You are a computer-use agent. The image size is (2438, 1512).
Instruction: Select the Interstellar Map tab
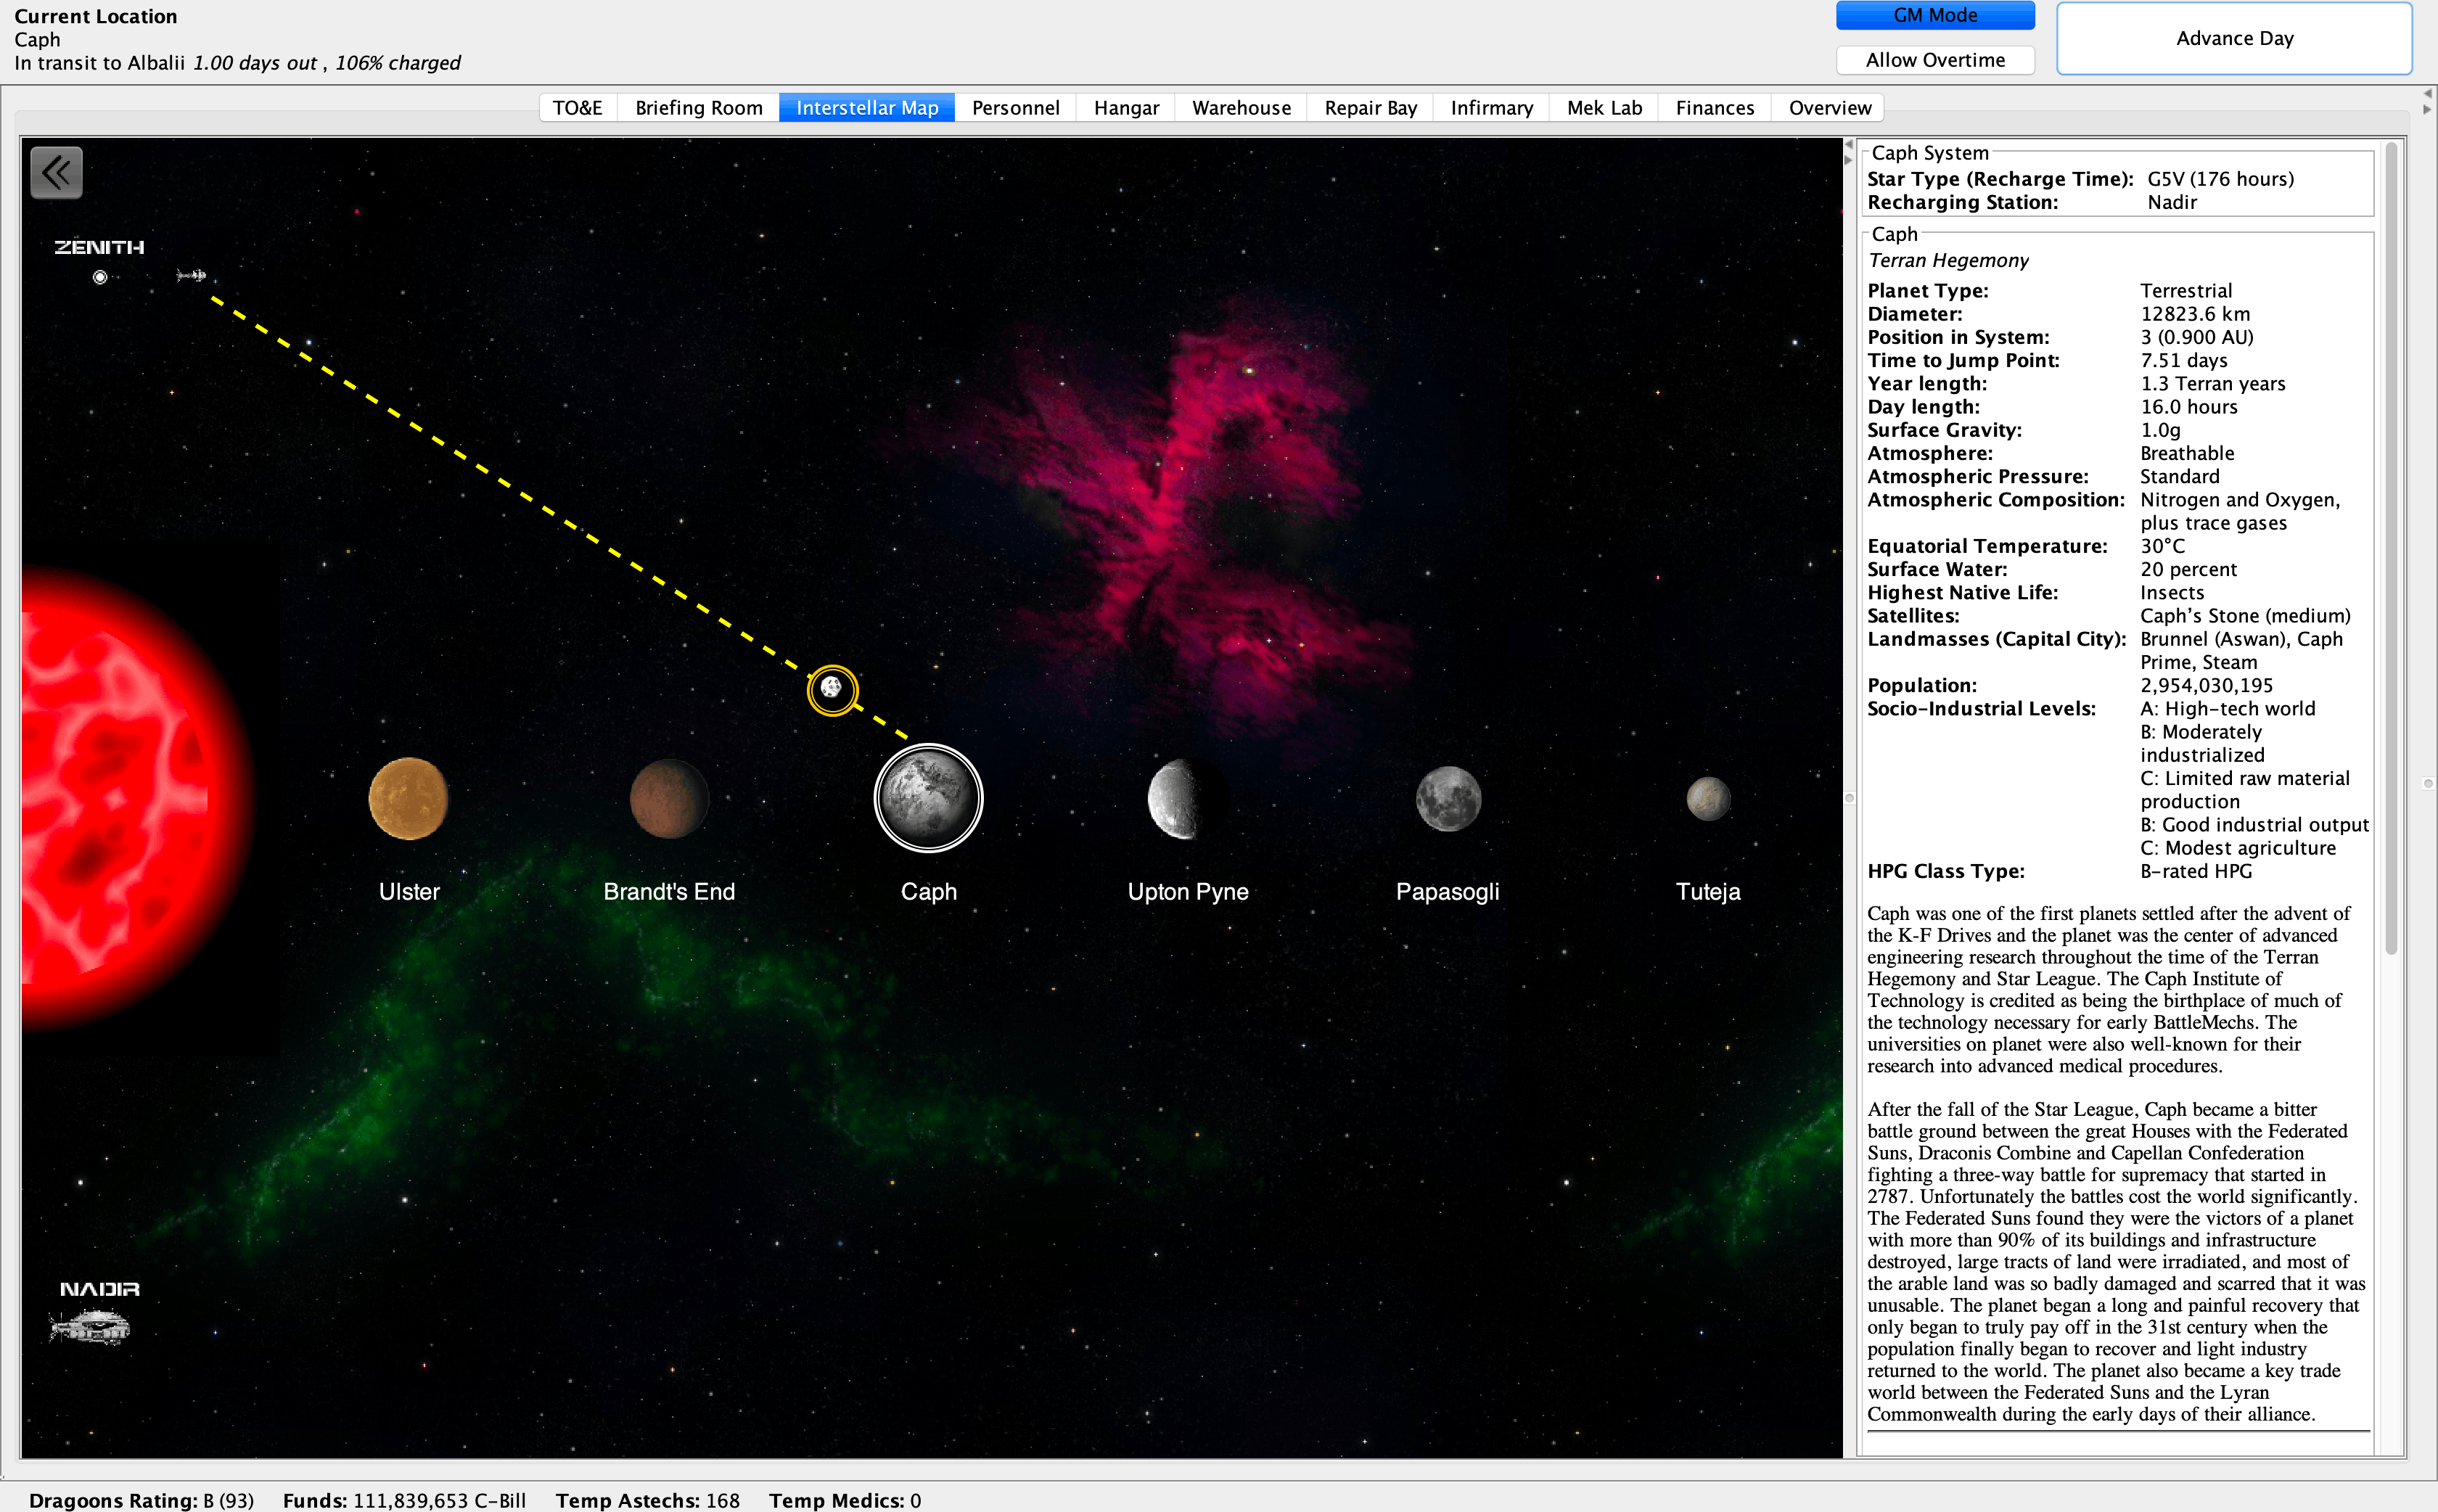pos(867,108)
